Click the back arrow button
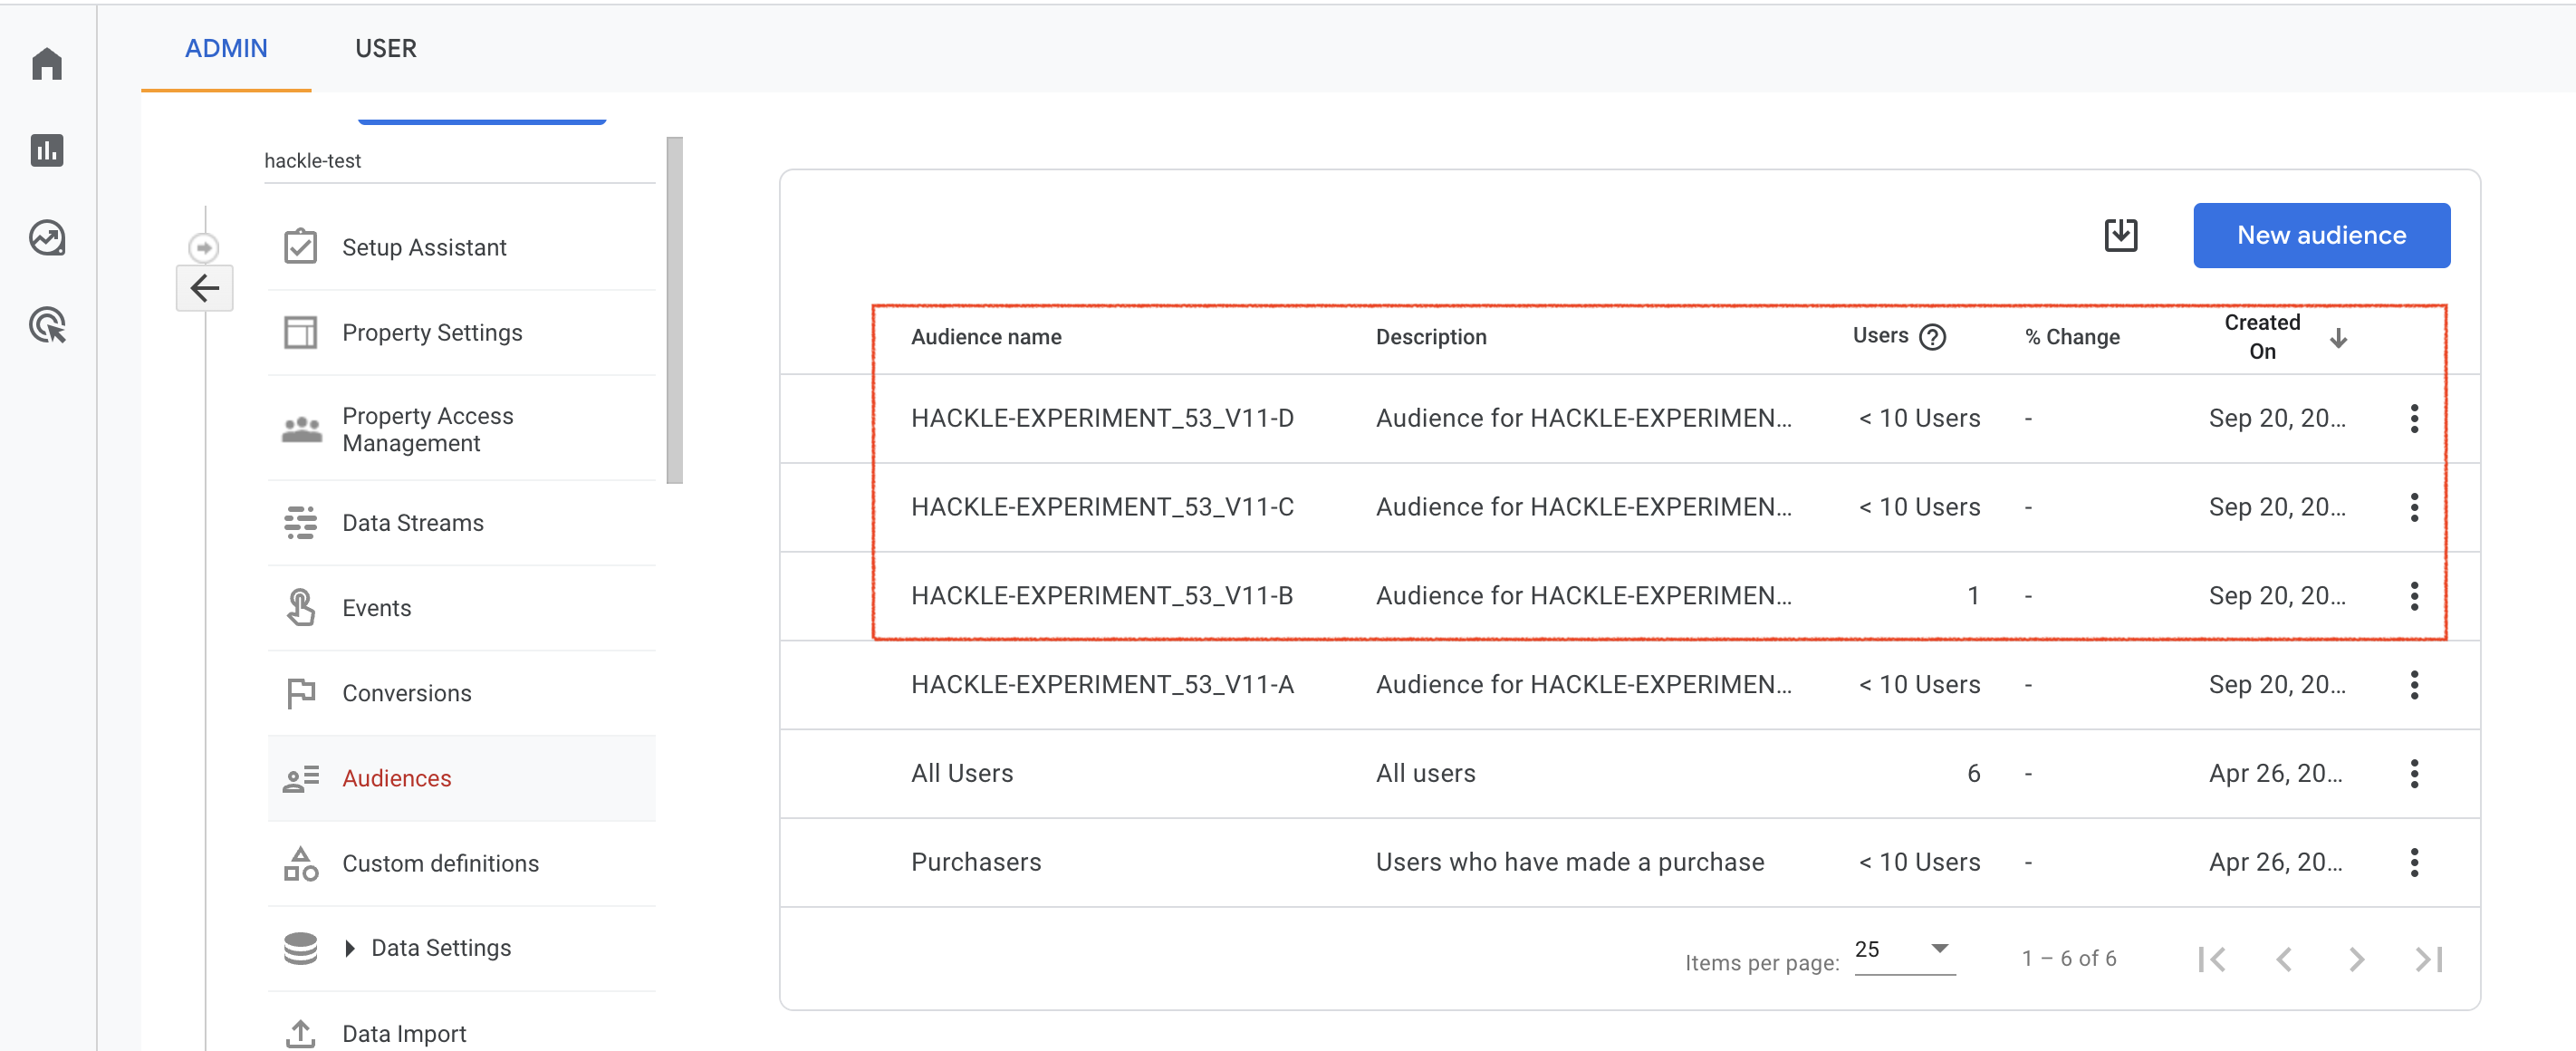 [x=205, y=288]
